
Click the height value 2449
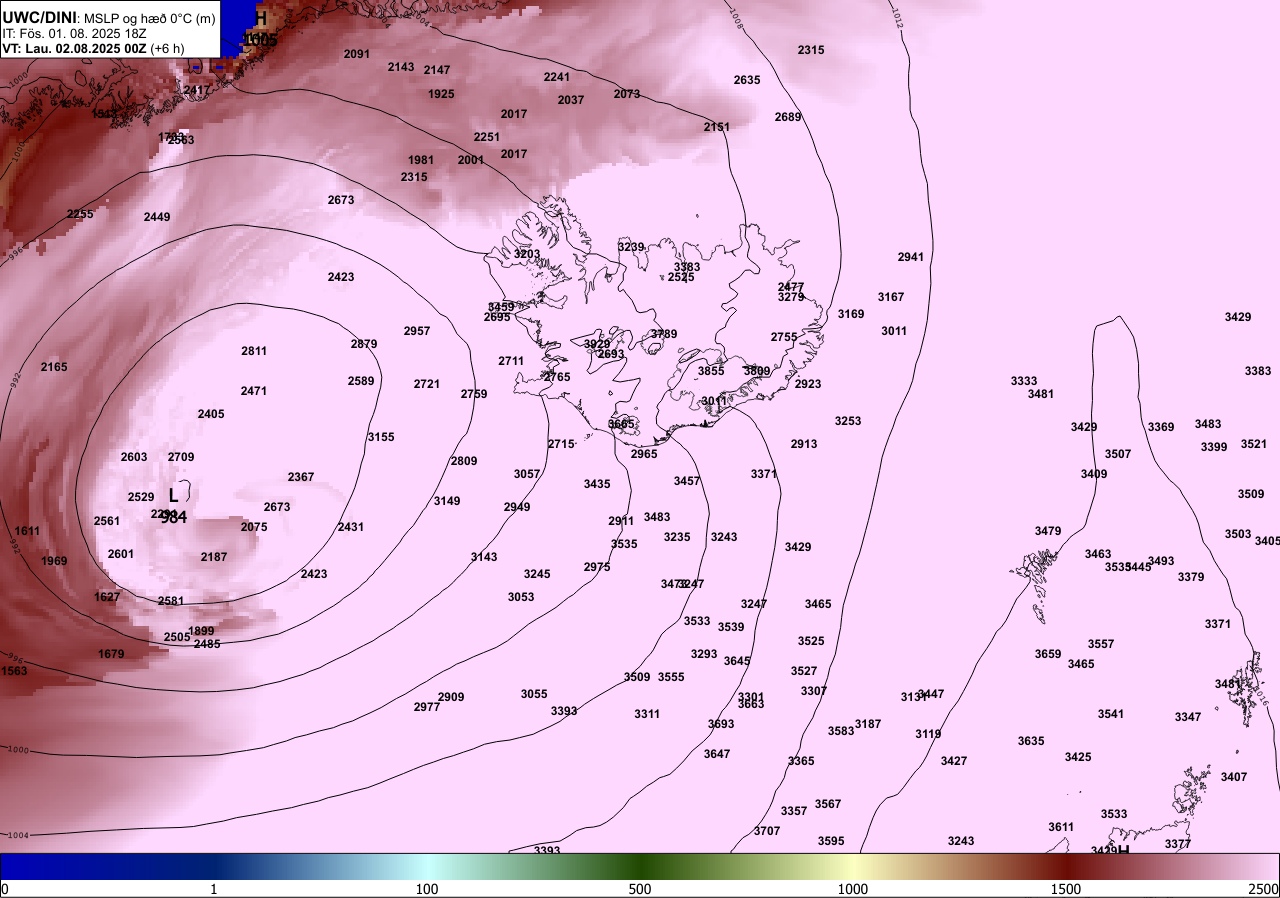coord(157,217)
